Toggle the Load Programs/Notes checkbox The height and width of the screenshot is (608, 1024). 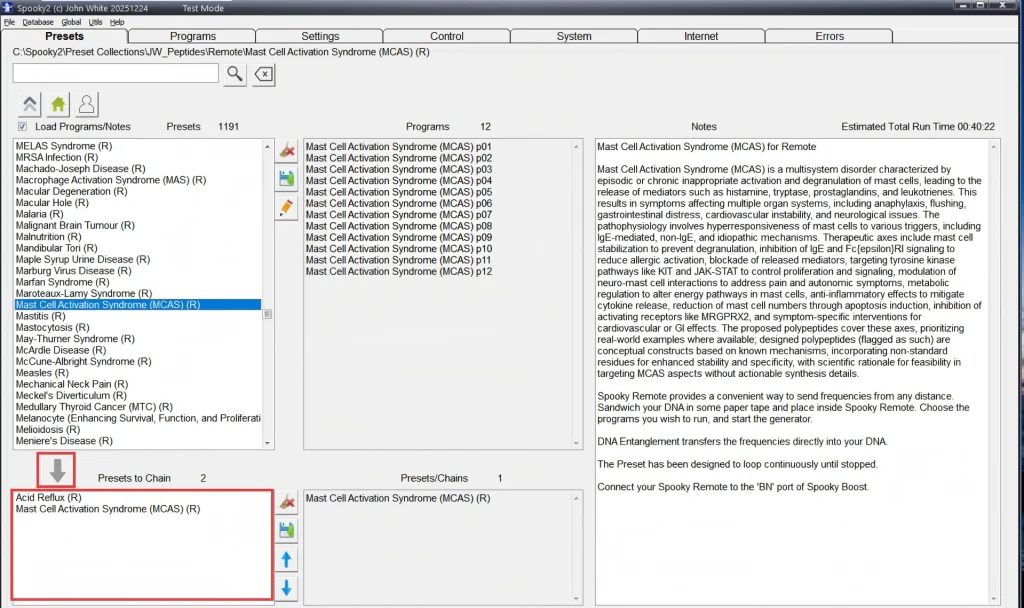[x=22, y=127]
